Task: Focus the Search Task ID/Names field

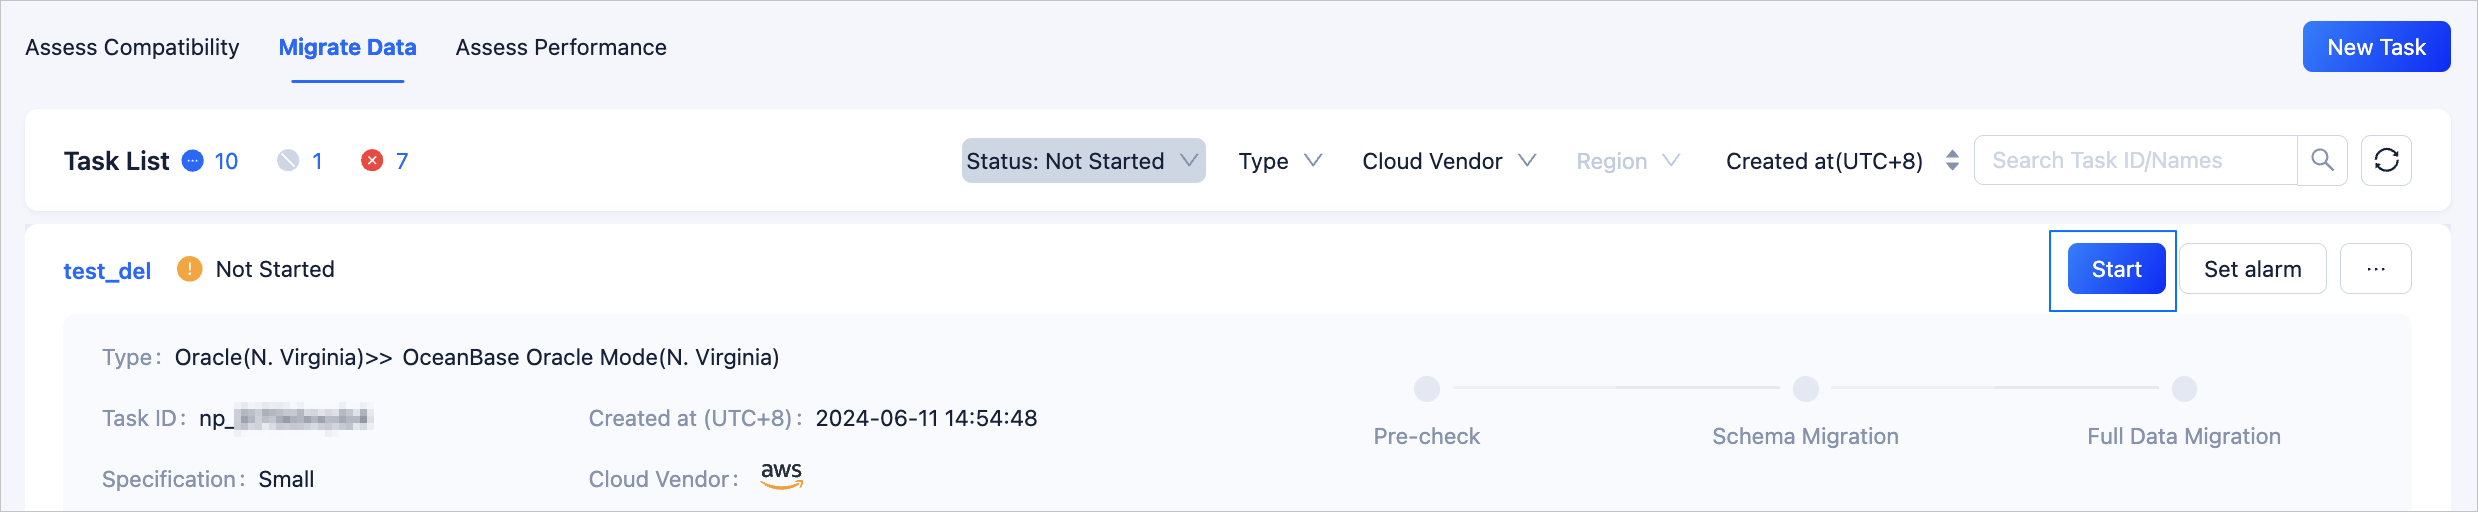Action: [2135, 160]
